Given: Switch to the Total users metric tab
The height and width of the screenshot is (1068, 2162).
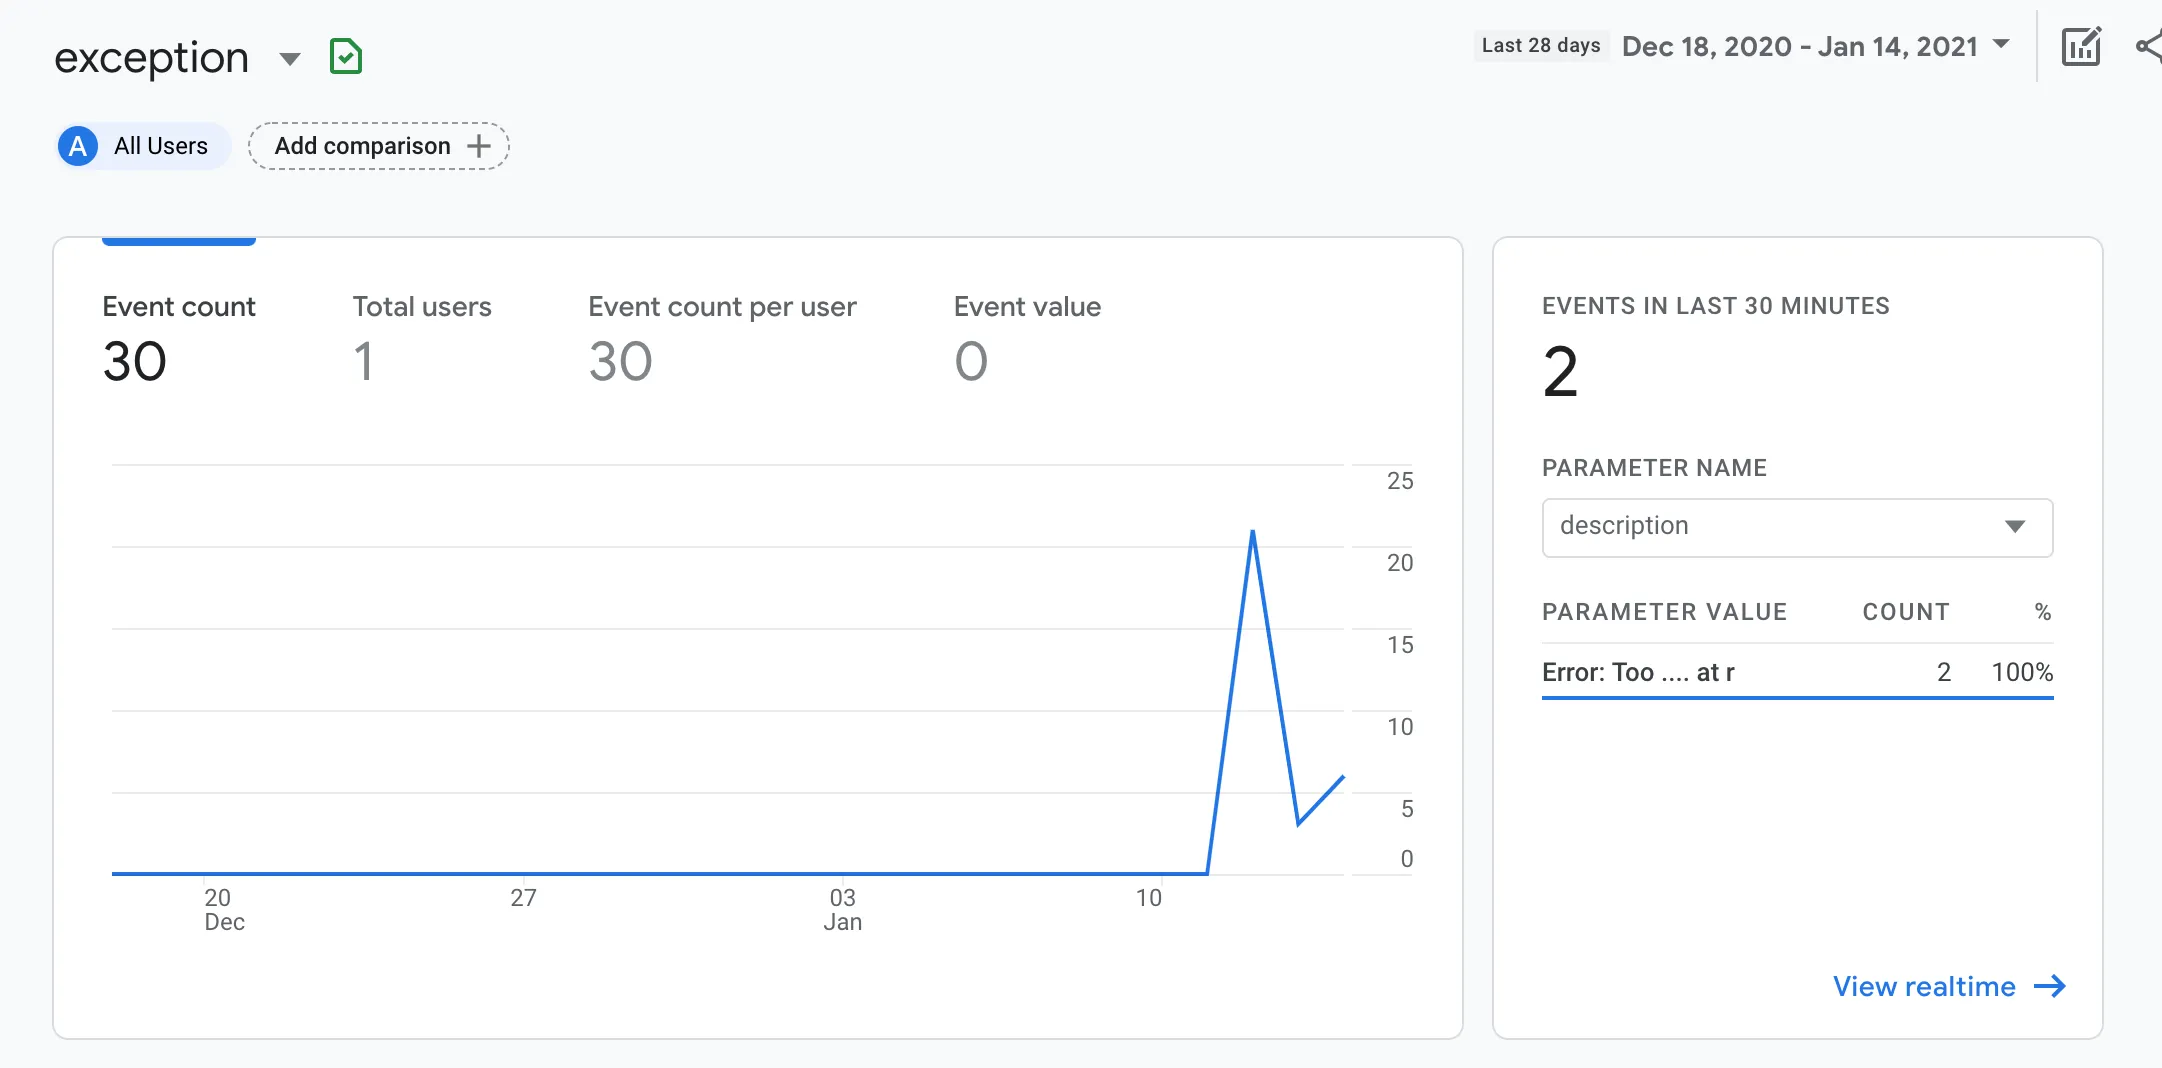Looking at the screenshot, I should 421,338.
